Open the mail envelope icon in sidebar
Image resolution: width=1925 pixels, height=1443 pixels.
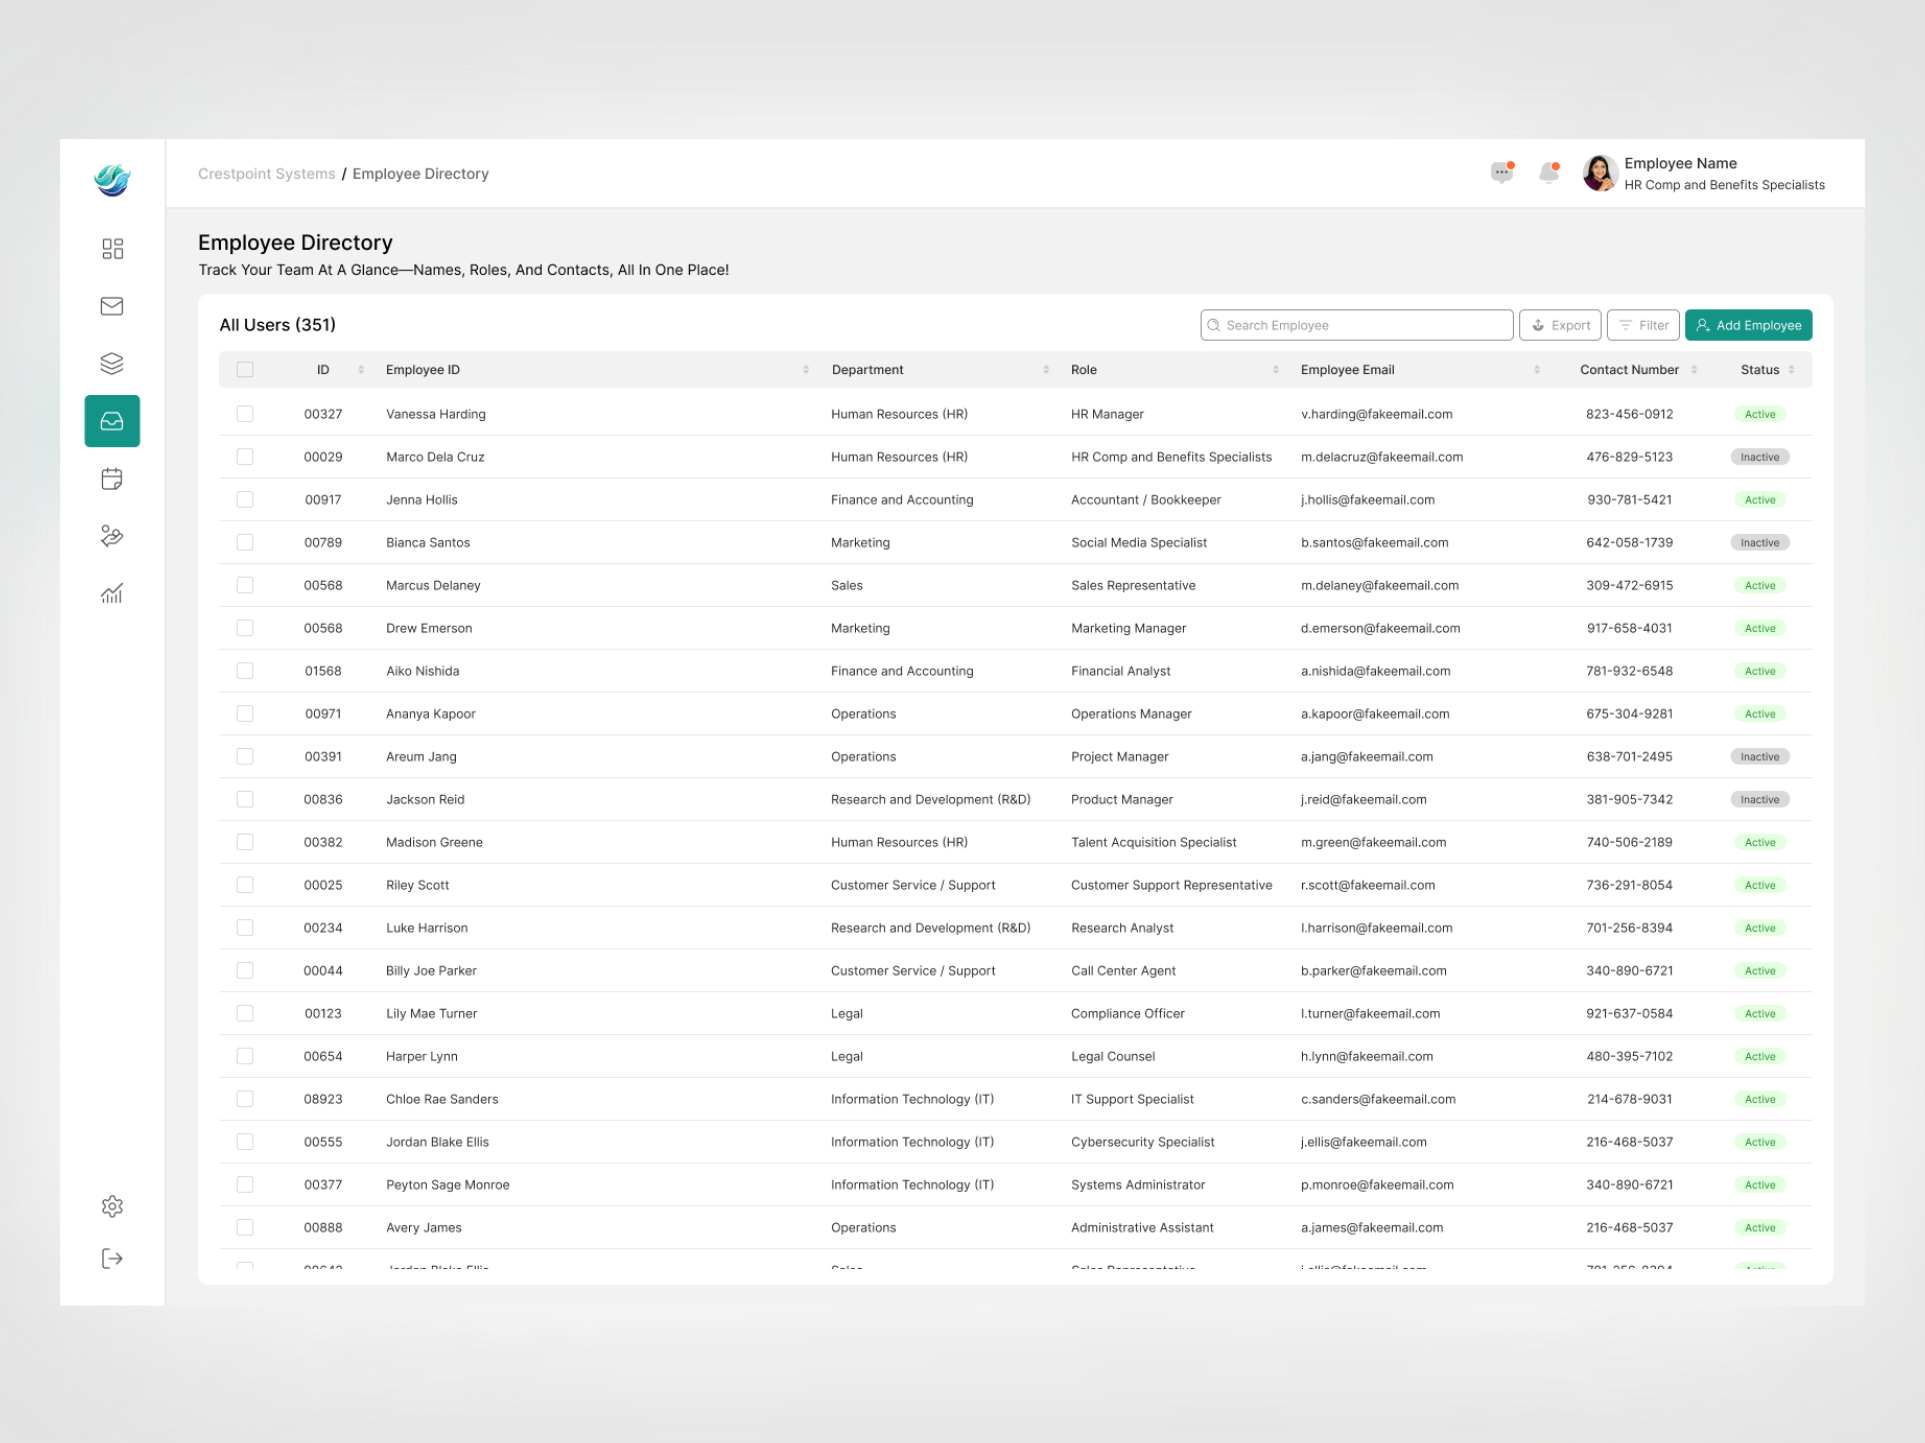[112, 306]
